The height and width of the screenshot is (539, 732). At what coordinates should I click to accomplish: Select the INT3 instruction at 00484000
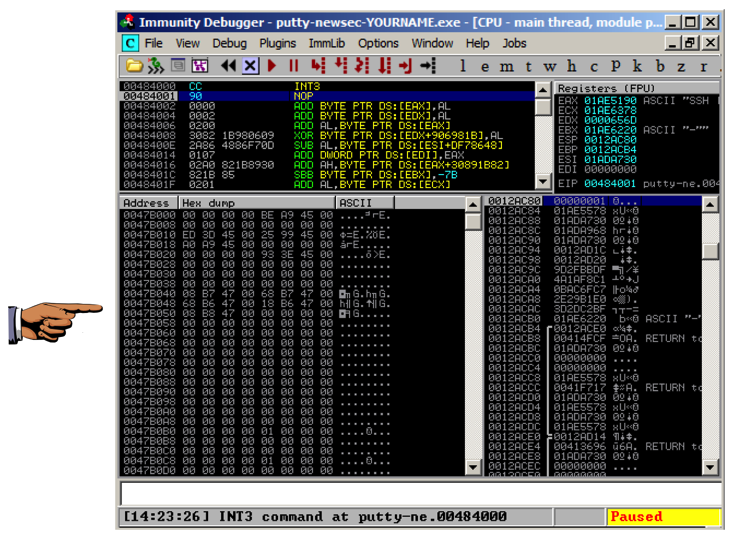(x=327, y=86)
